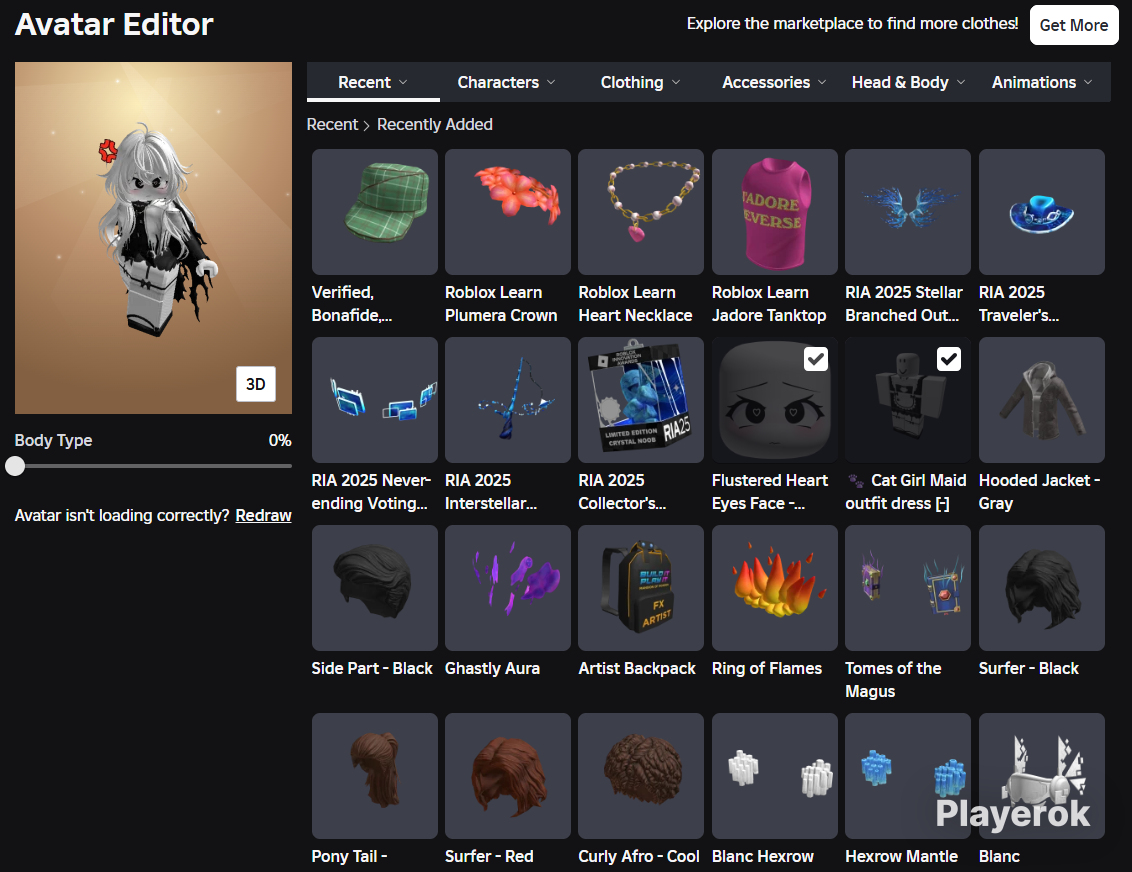1132x872 pixels.
Task: Open the Head & Body tab
Action: click(x=908, y=82)
